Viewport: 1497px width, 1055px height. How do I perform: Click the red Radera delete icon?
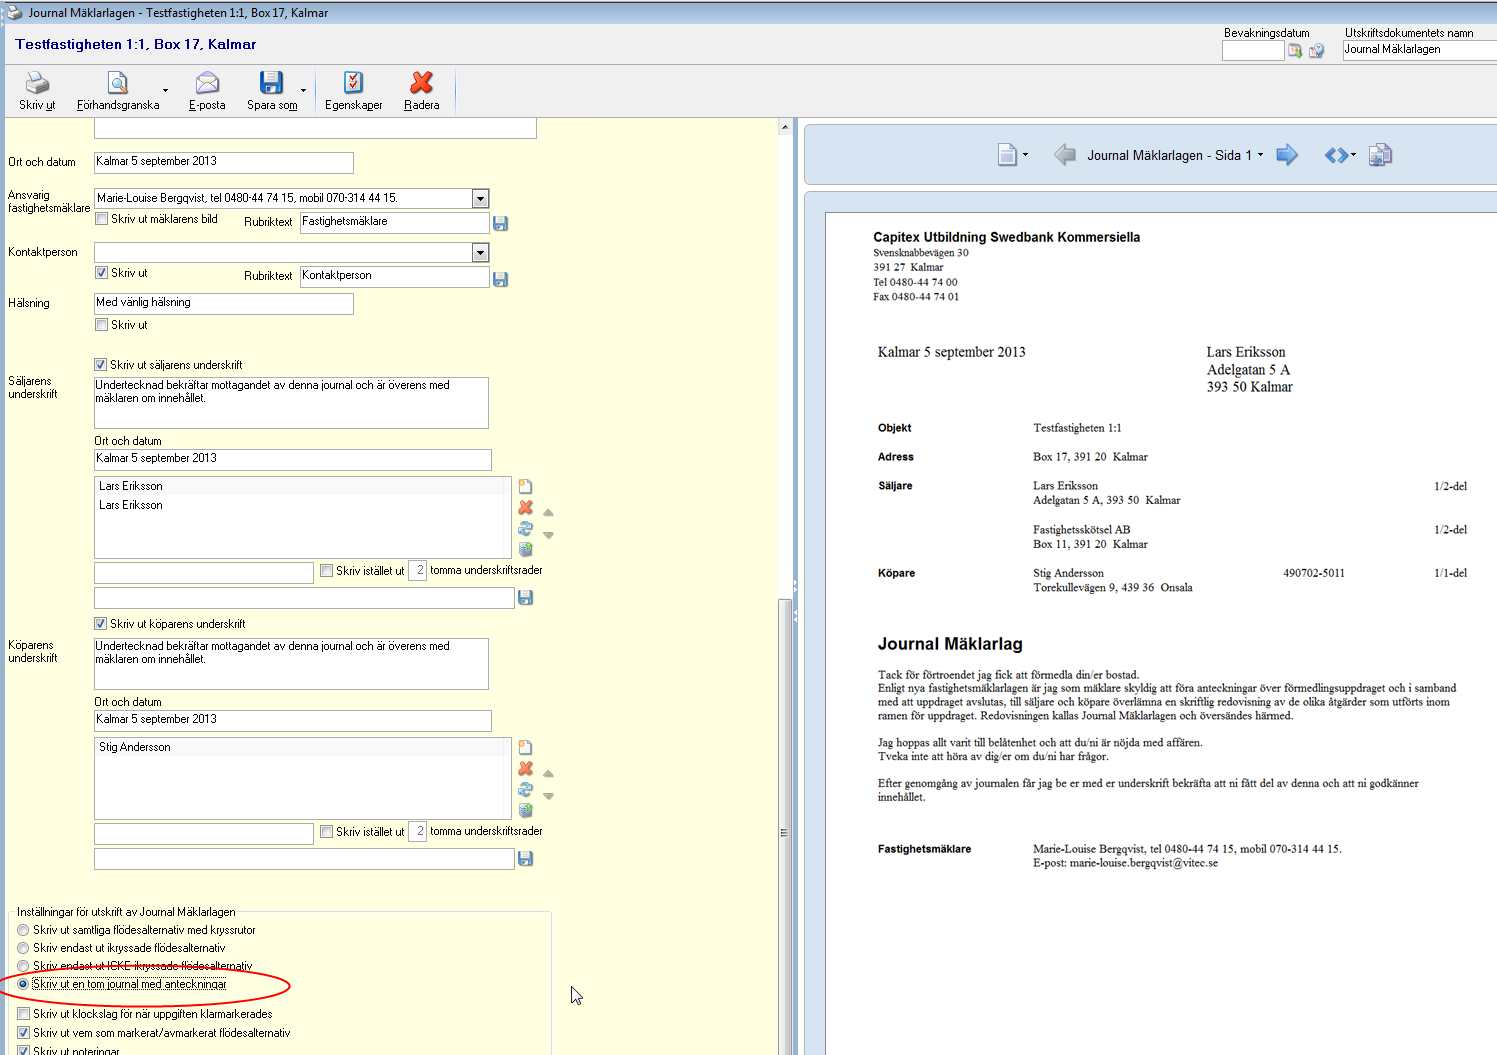pyautogui.click(x=422, y=83)
